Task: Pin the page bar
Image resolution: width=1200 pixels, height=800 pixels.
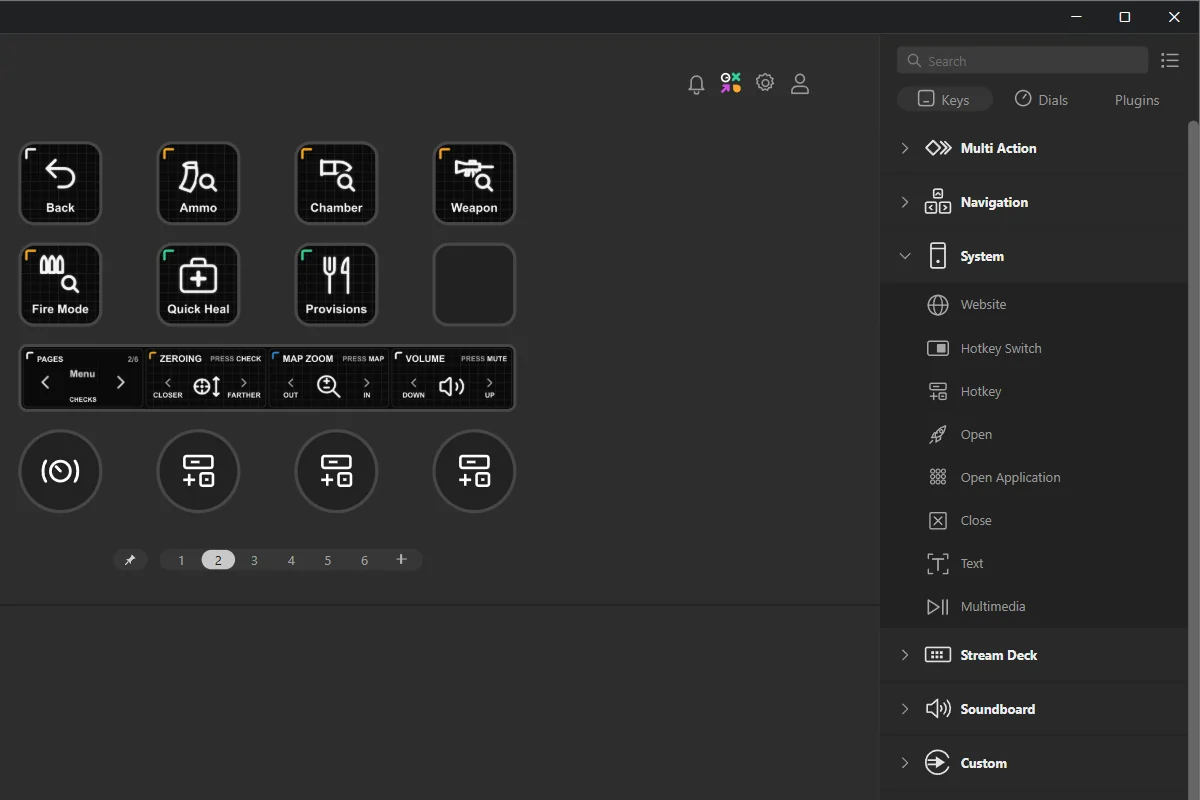Action: (130, 560)
